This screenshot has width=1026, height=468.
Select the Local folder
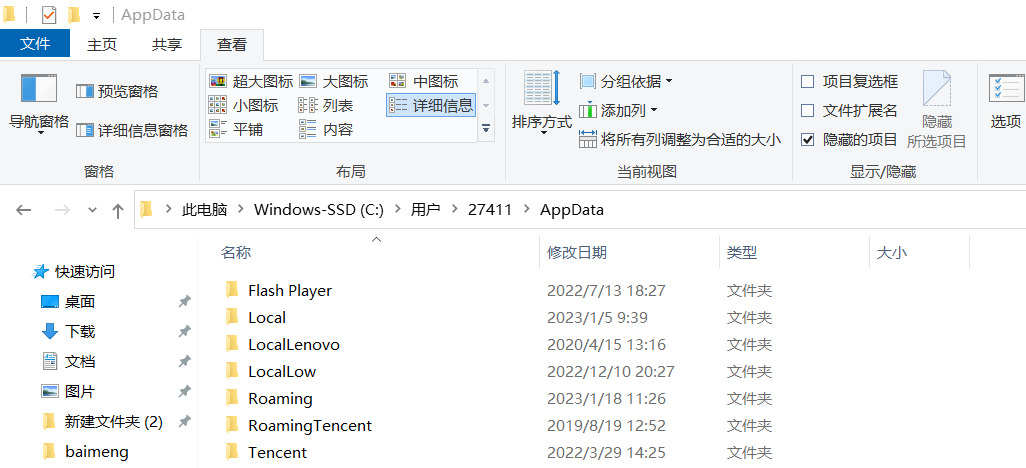coord(255,317)
